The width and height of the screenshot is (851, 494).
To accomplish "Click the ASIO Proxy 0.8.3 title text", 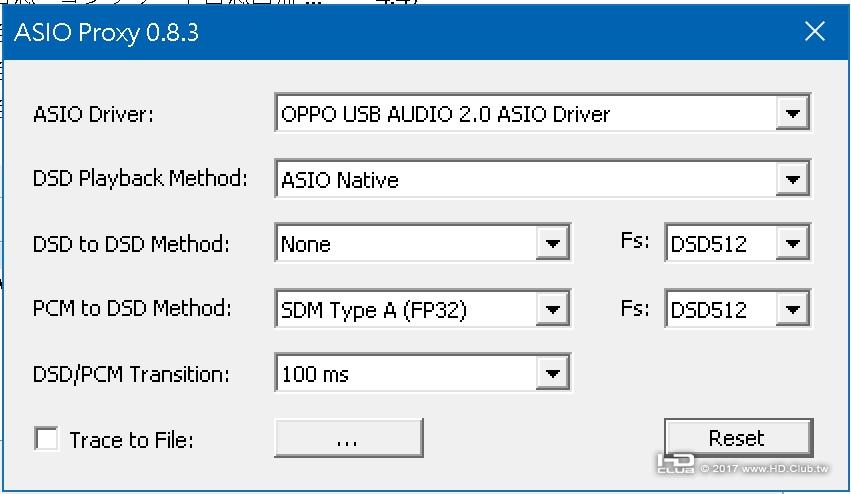I will [106, 33].
